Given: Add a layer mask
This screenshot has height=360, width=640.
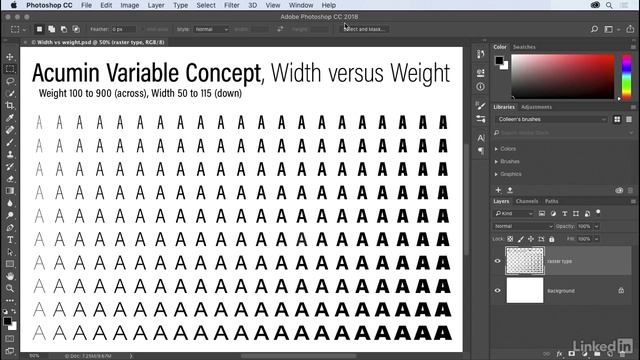Looking at the screenshot, I should pyautogui.click(x=571, y=353).
